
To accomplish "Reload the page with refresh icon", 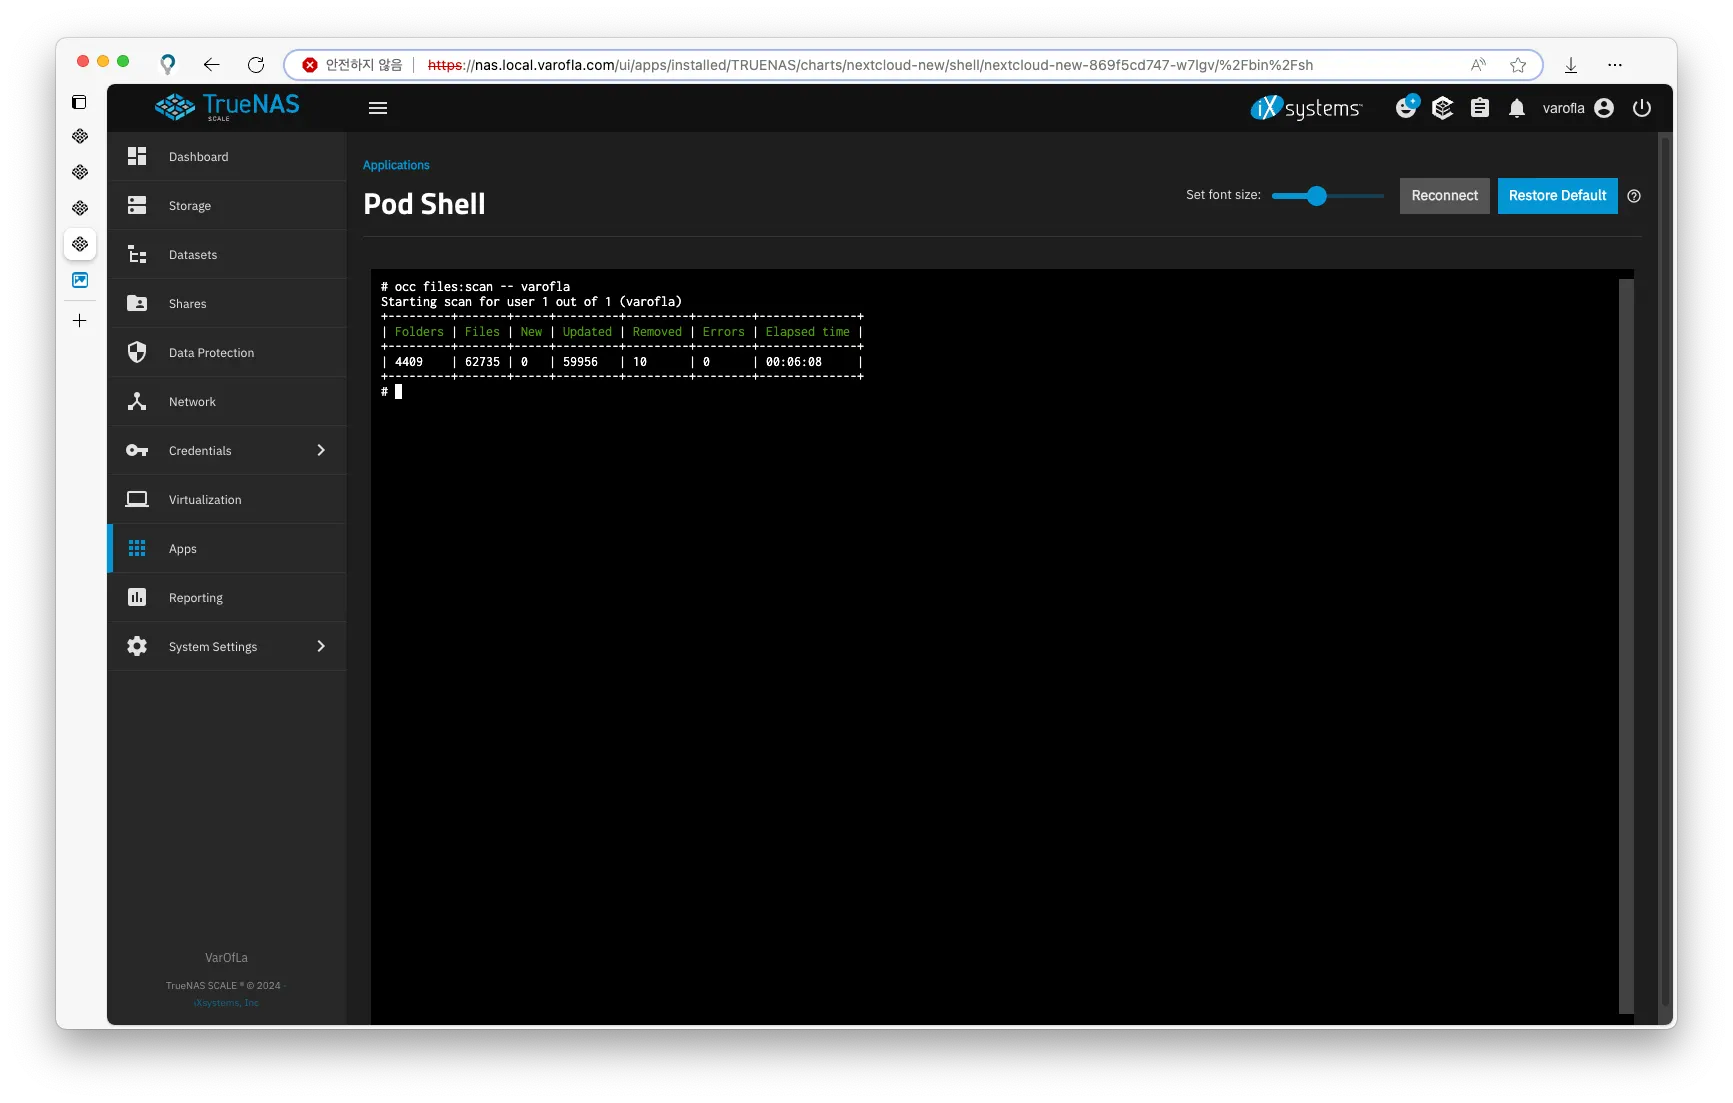I will 256,65.
